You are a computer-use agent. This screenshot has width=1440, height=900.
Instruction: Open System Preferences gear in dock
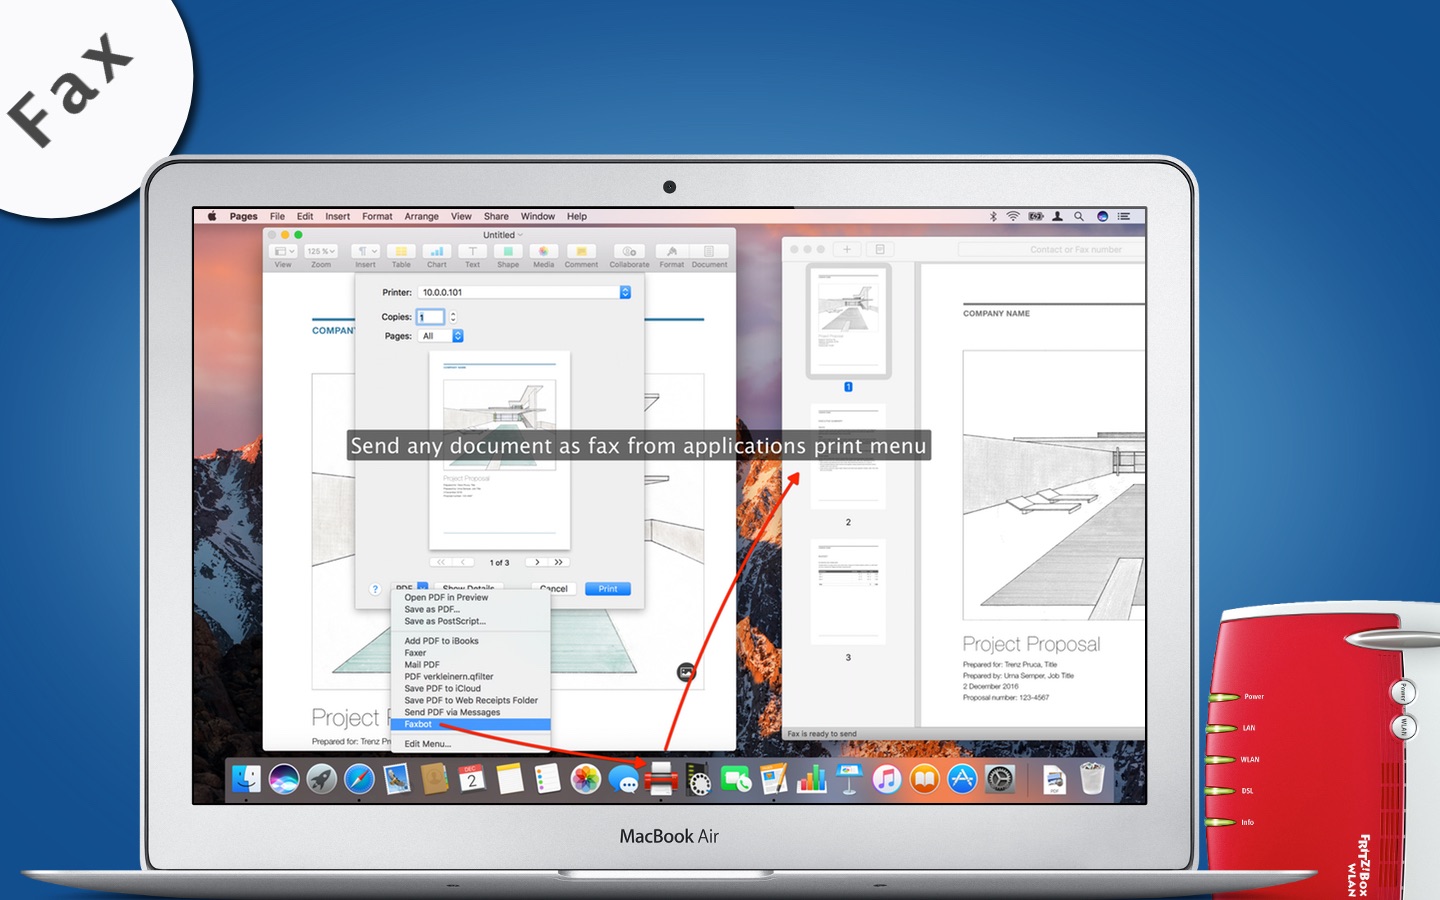(x=1000, y=779)
